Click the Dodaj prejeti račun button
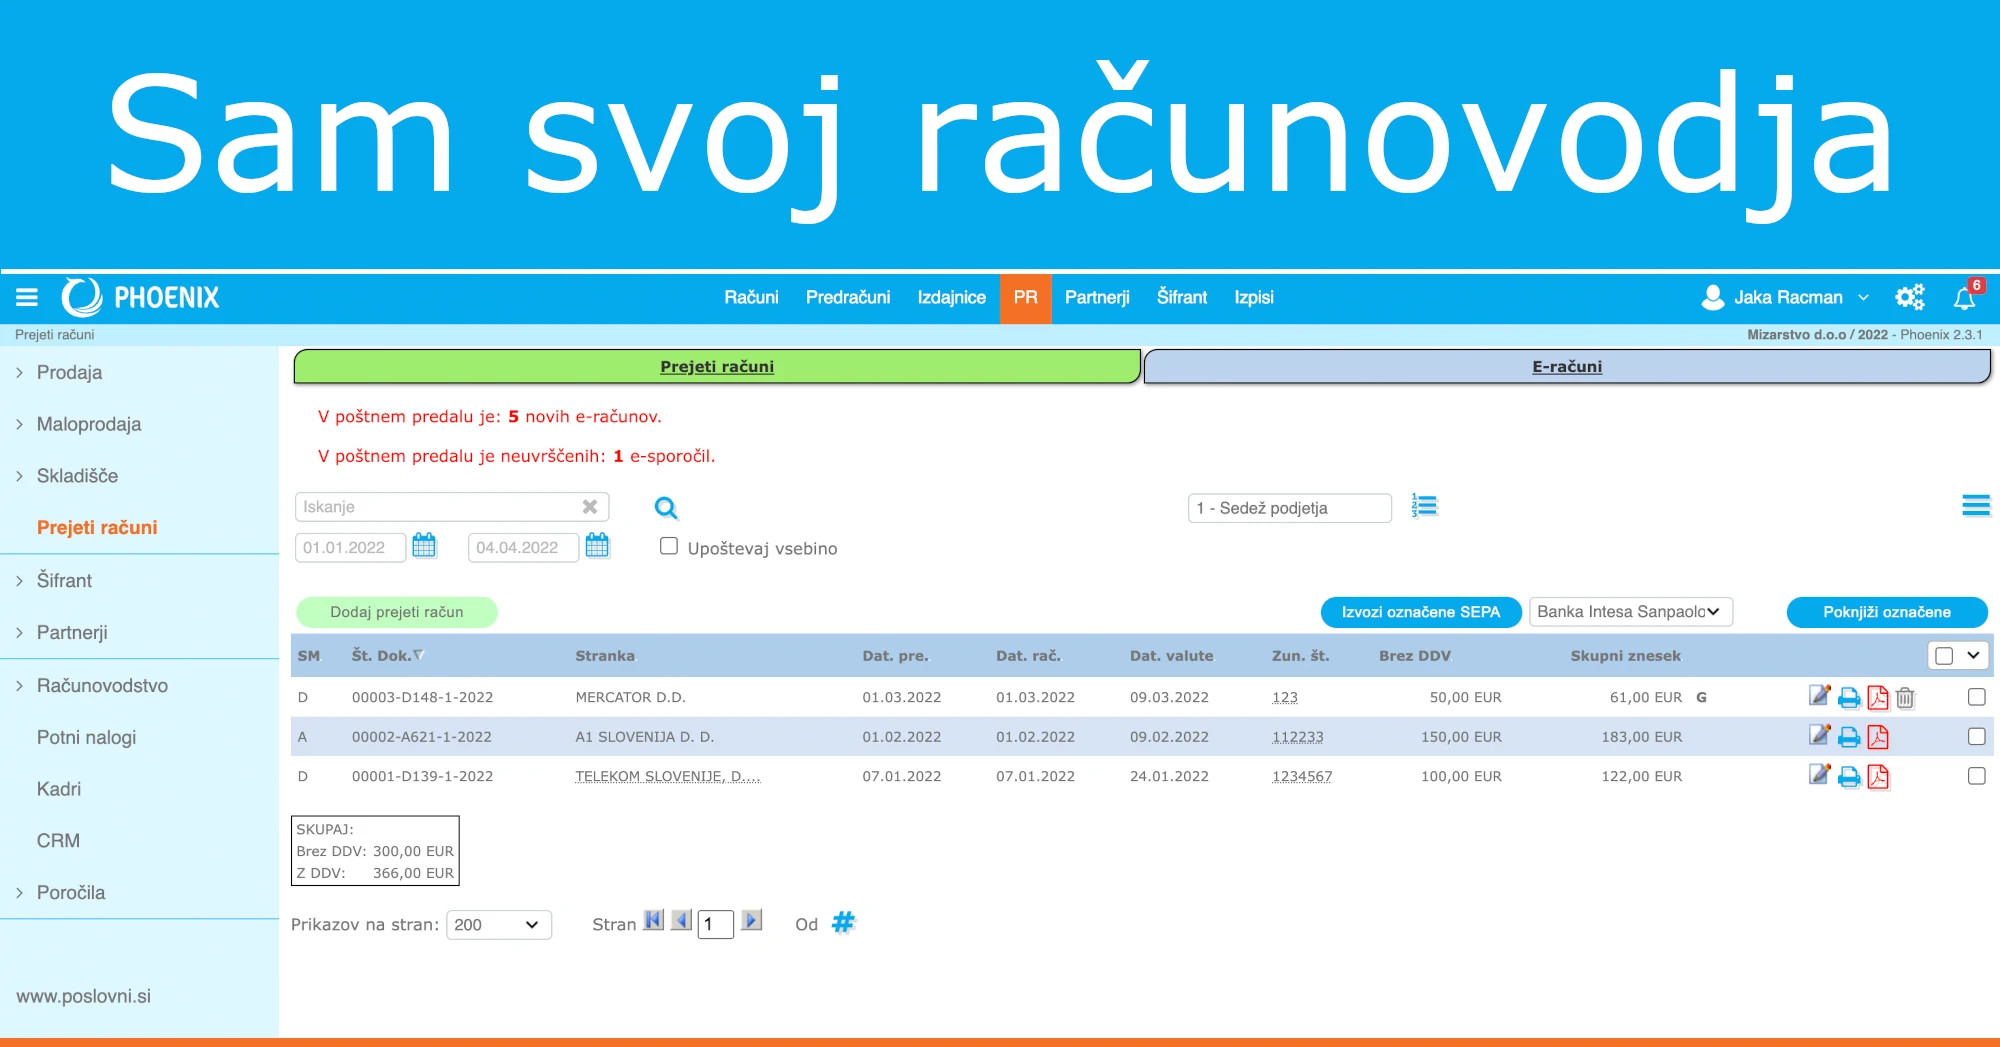2000x1047 pixels. pos(395,611)
